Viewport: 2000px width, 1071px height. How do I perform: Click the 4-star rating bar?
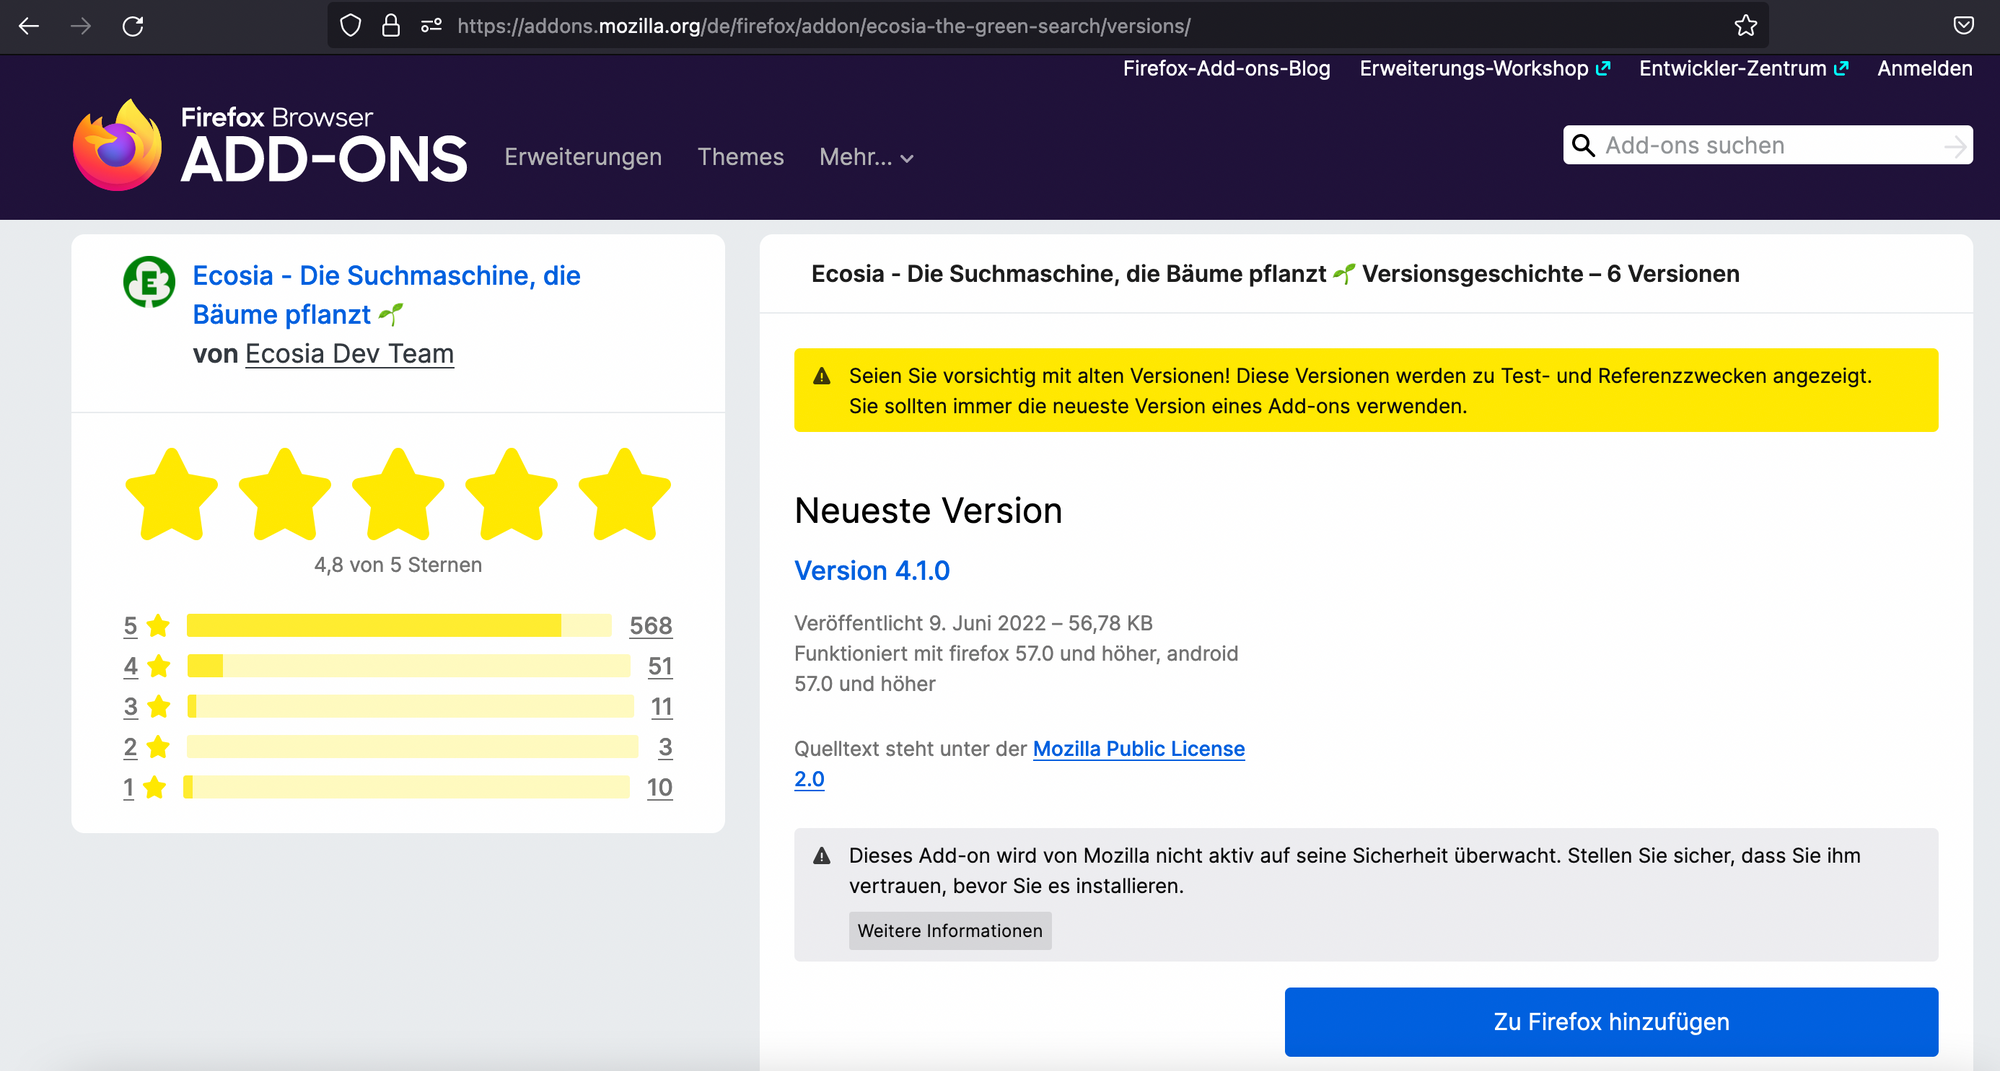[x=409, y=666]
